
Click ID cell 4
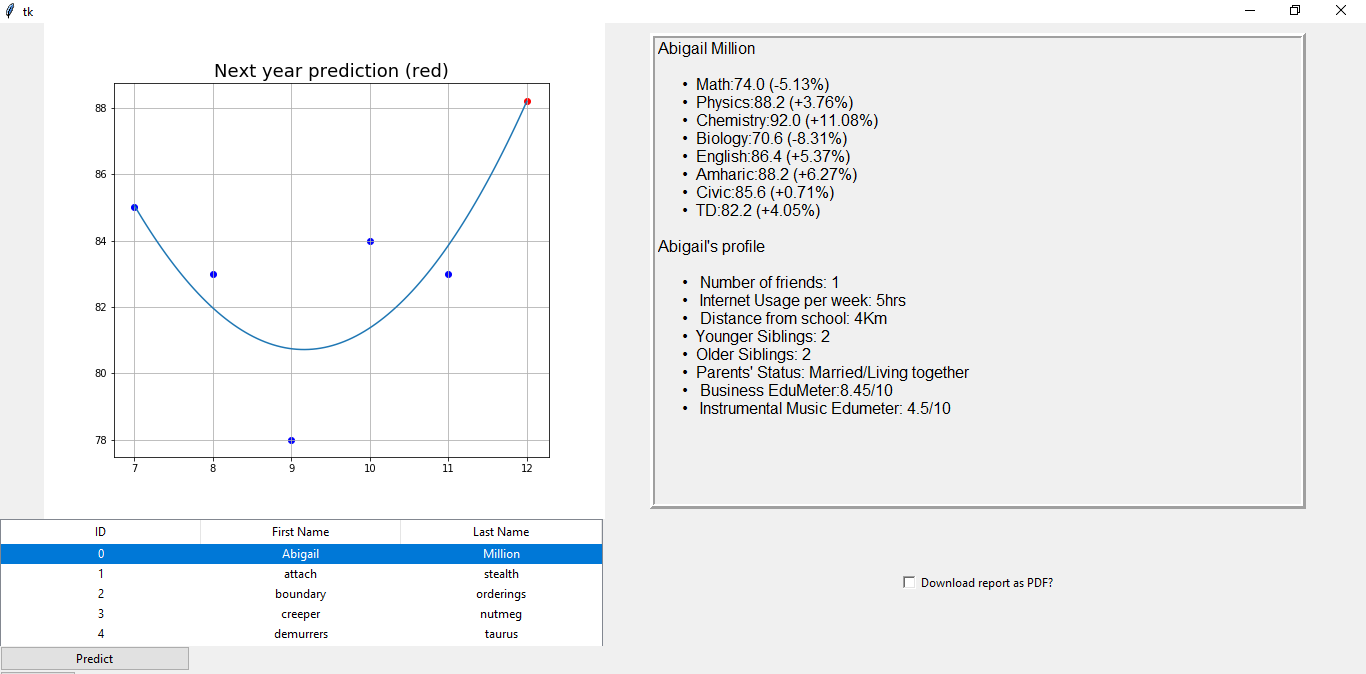(x=101, y=634)
